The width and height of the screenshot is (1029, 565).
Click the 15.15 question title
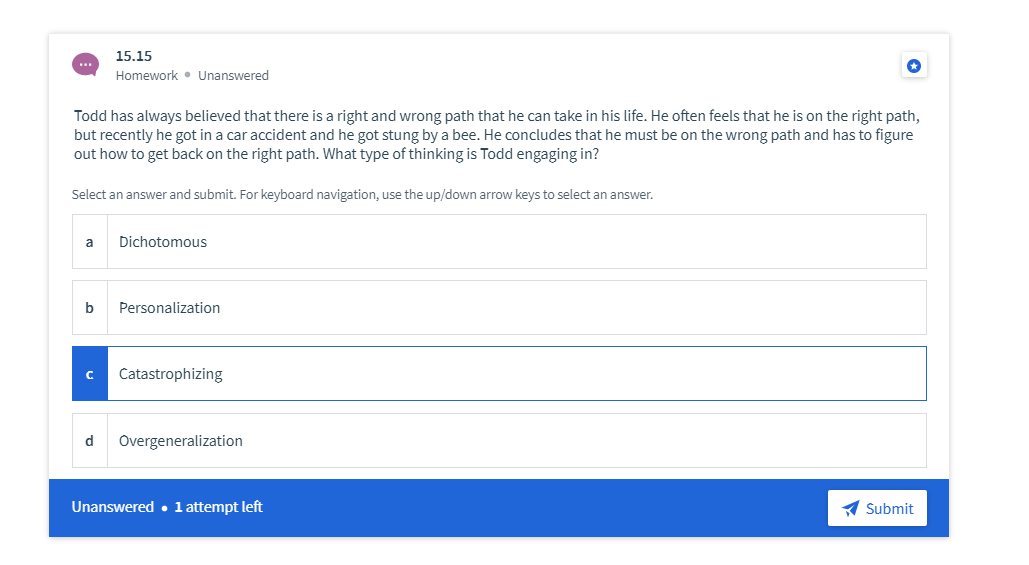pos(134,56)
